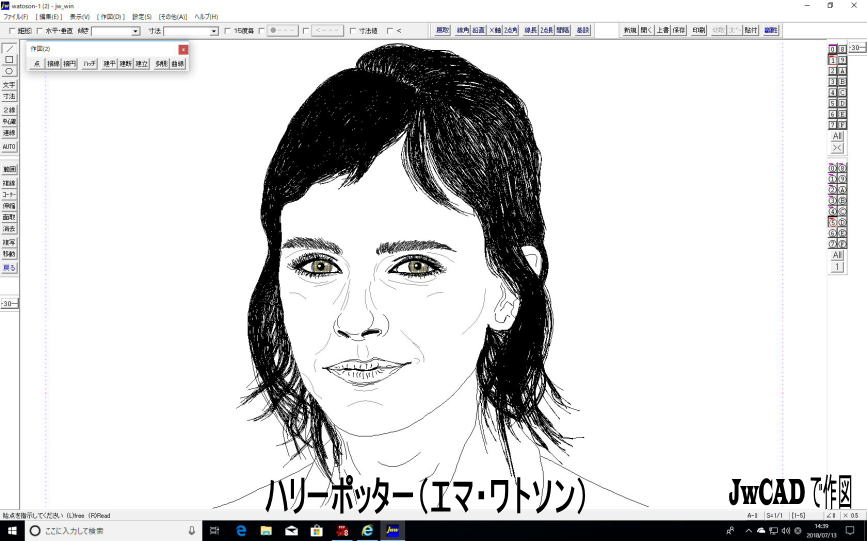Click the lower All layer-groups button

(837, 255)
